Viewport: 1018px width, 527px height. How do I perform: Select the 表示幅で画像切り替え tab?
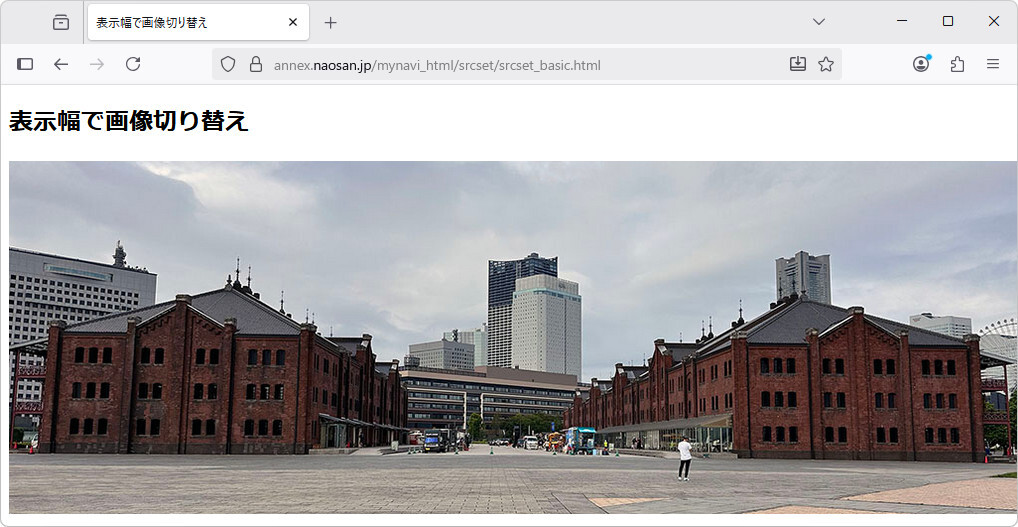coord(180,22)
